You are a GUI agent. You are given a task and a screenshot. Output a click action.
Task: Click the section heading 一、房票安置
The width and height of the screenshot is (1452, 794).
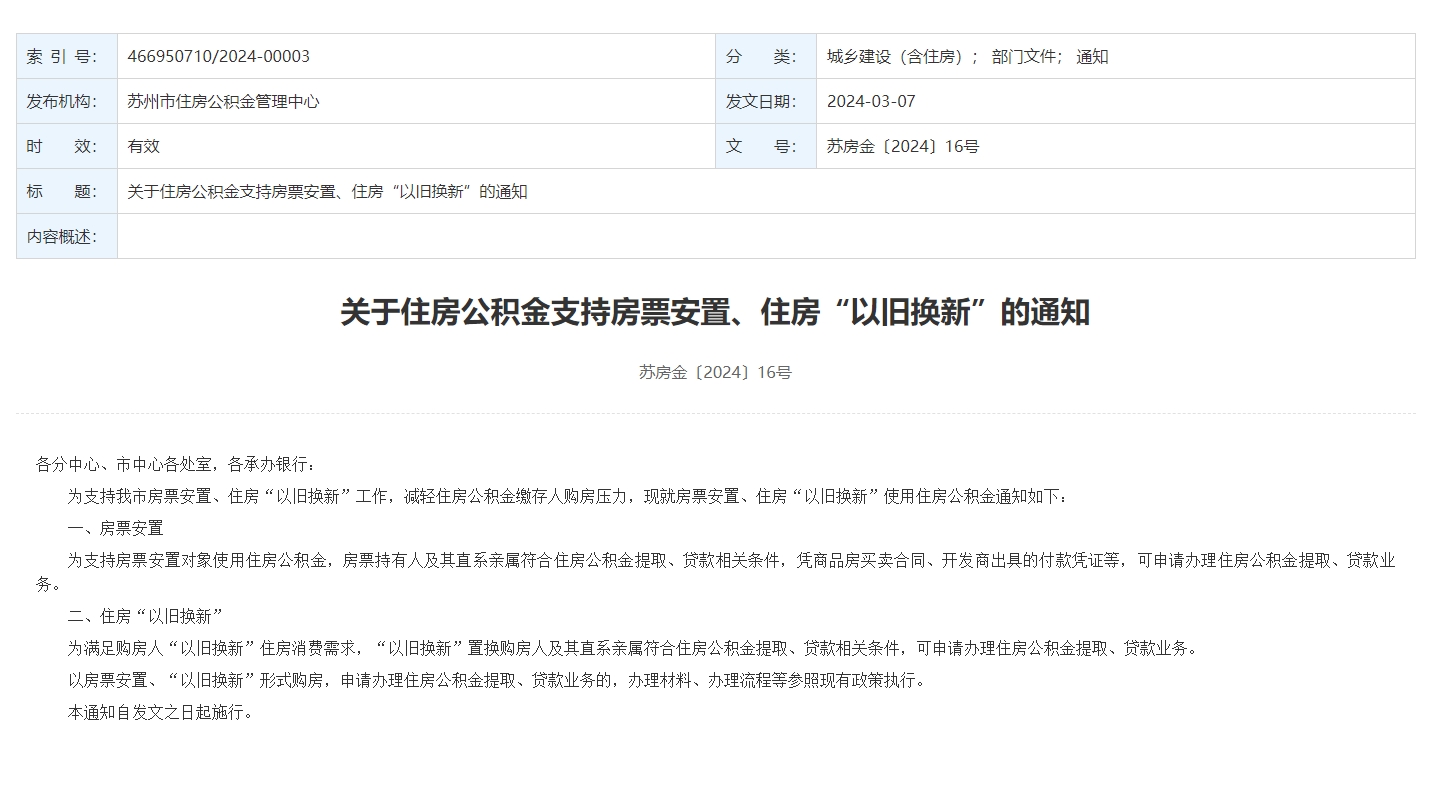[115, 528]
